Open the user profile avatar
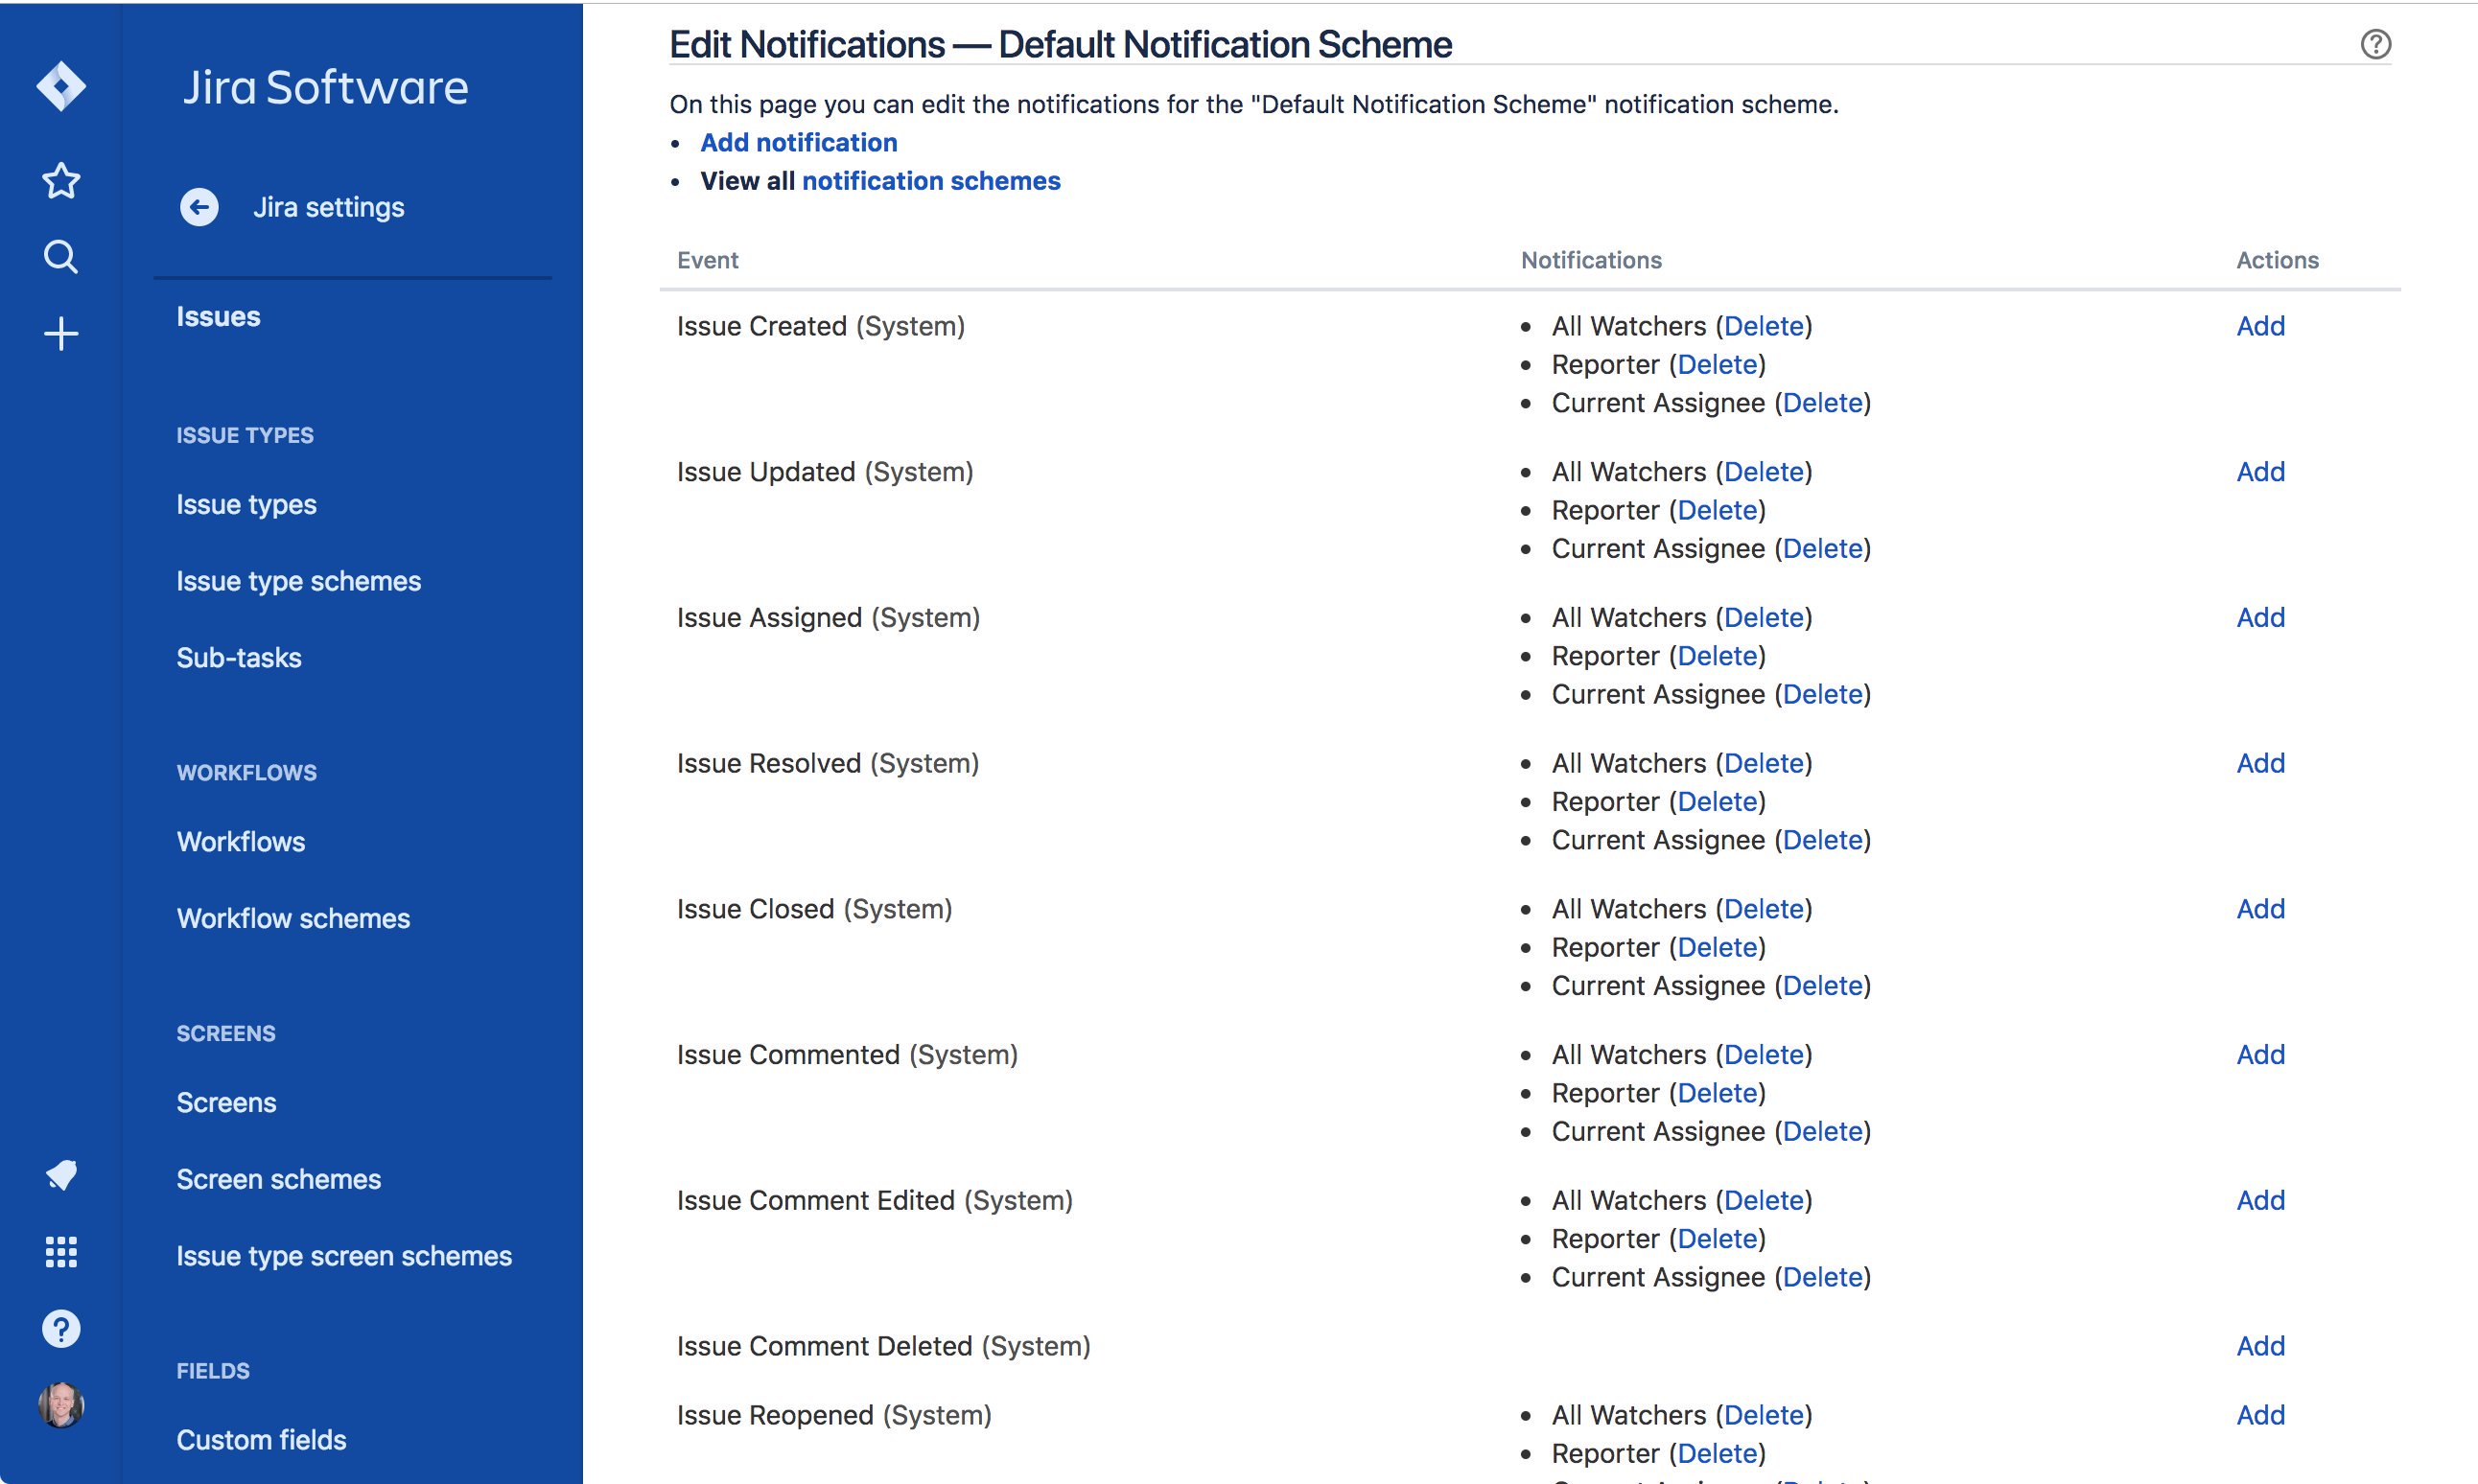 tap(60, 1404)
